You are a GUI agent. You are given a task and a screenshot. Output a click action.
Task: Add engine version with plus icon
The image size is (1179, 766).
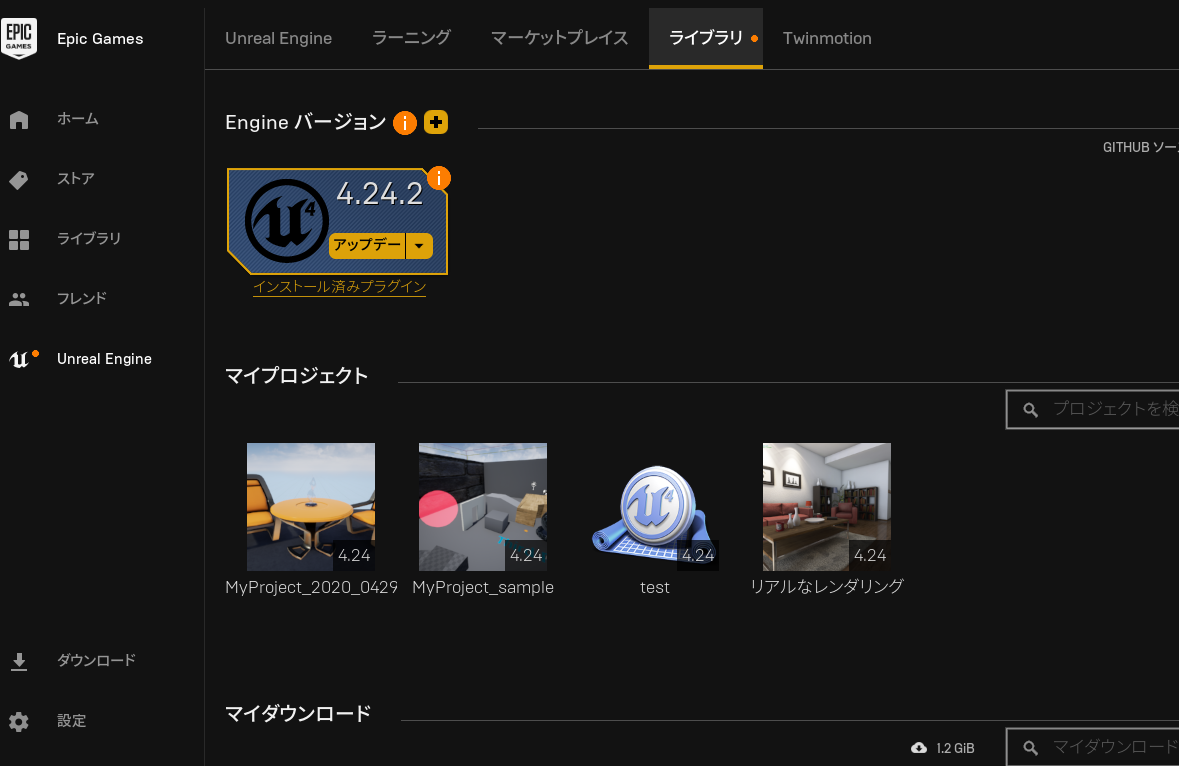pos(436,122)
